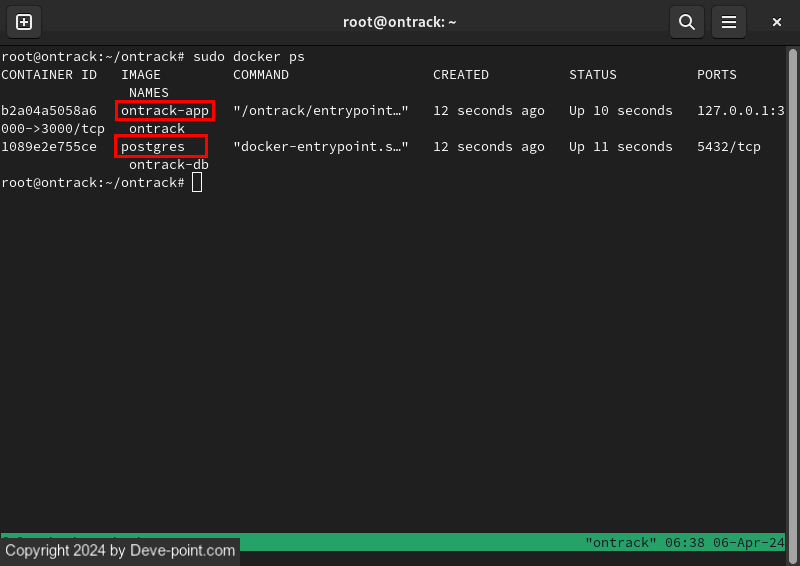This screenshot has width=800, height=566.
Task: Click container ID b2a04a5058a6
Action: point(49,111)
